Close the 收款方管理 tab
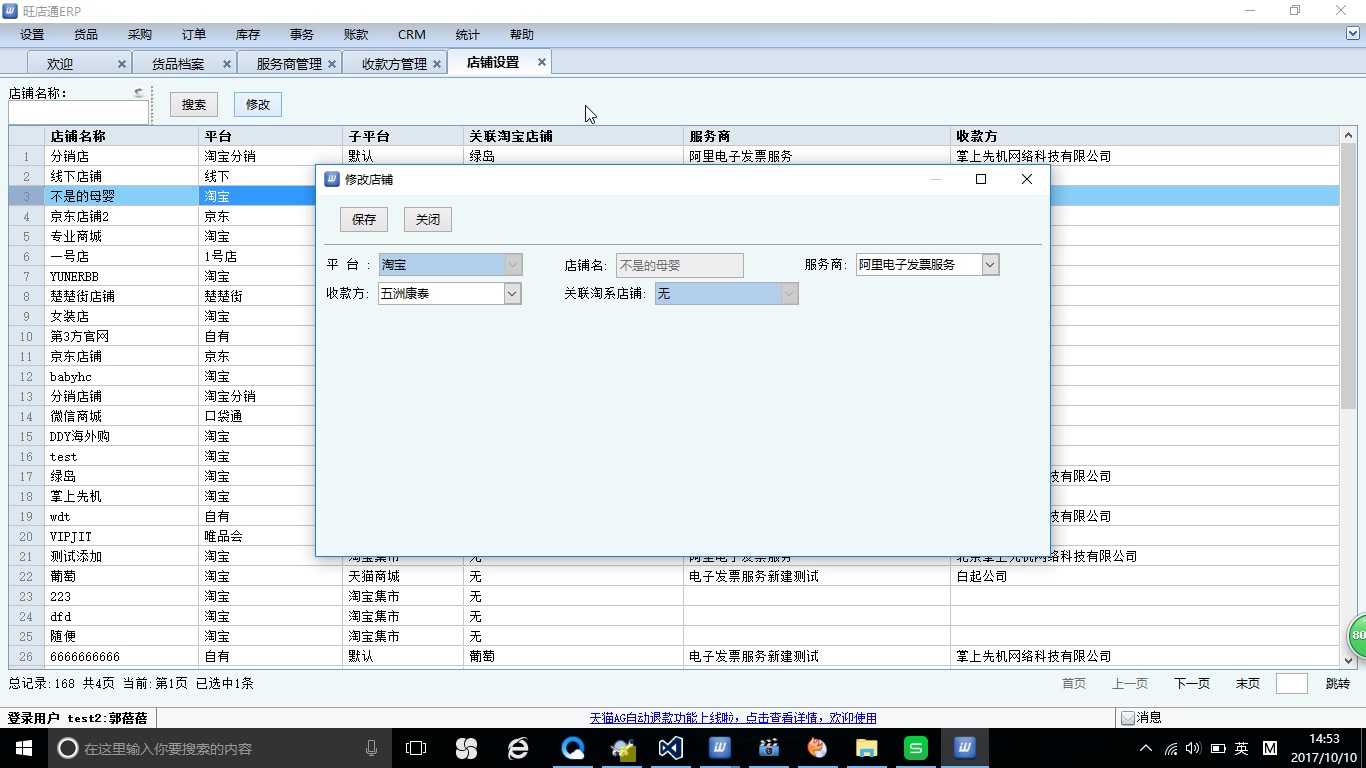This screenshot has height=768, width=1366. coord(437,64)
